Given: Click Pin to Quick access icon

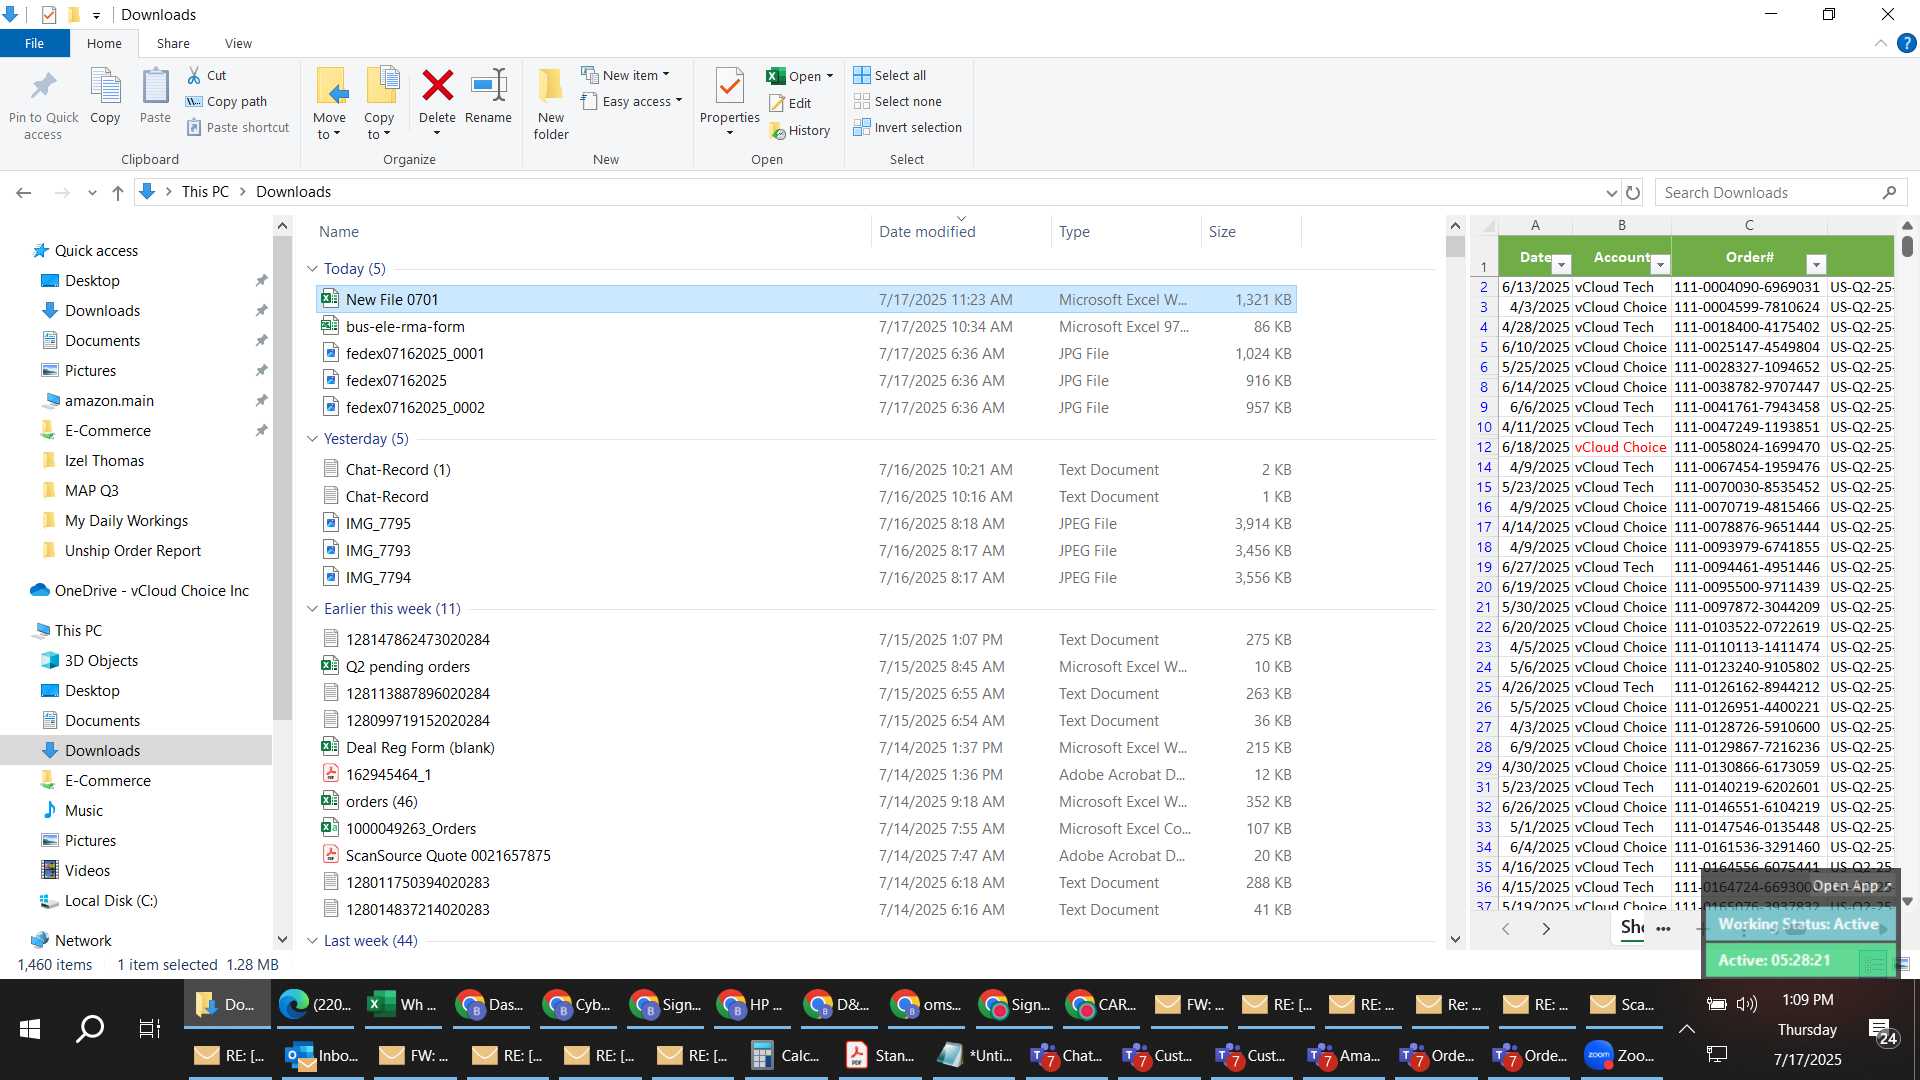Looking at the screenshot, I should tap(43, 88).
